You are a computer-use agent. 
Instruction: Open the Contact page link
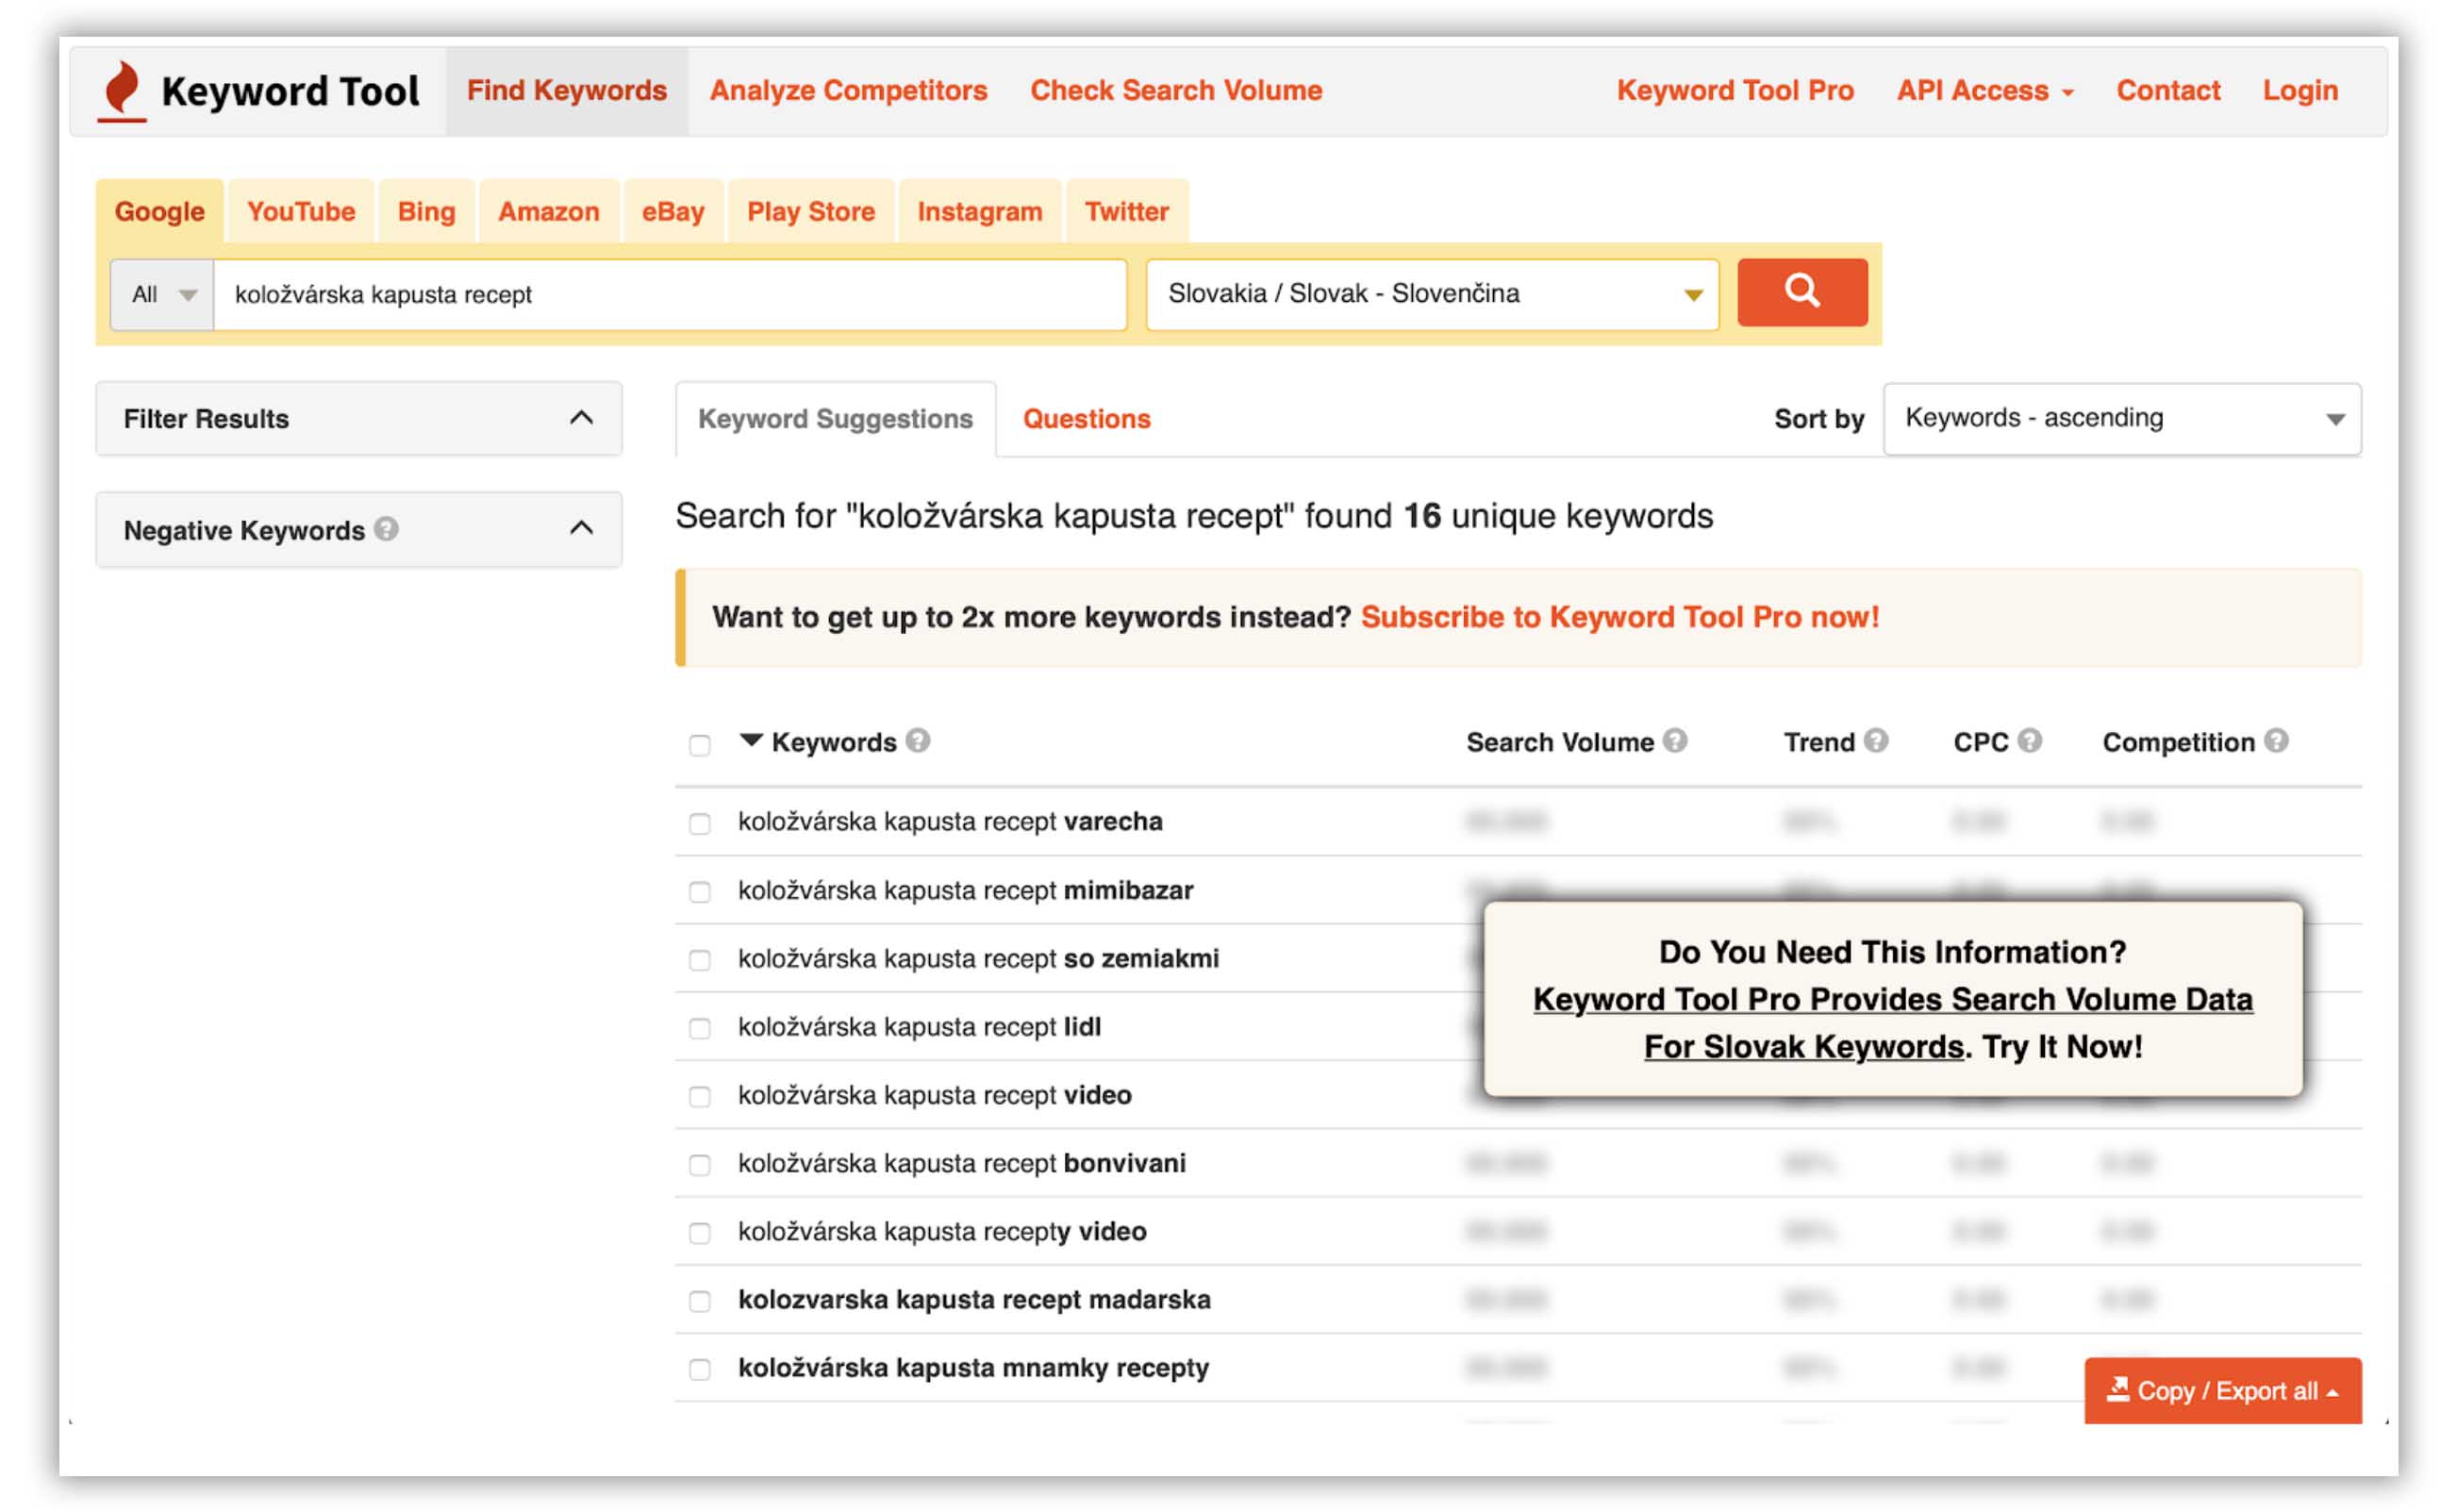[2168, 90]
